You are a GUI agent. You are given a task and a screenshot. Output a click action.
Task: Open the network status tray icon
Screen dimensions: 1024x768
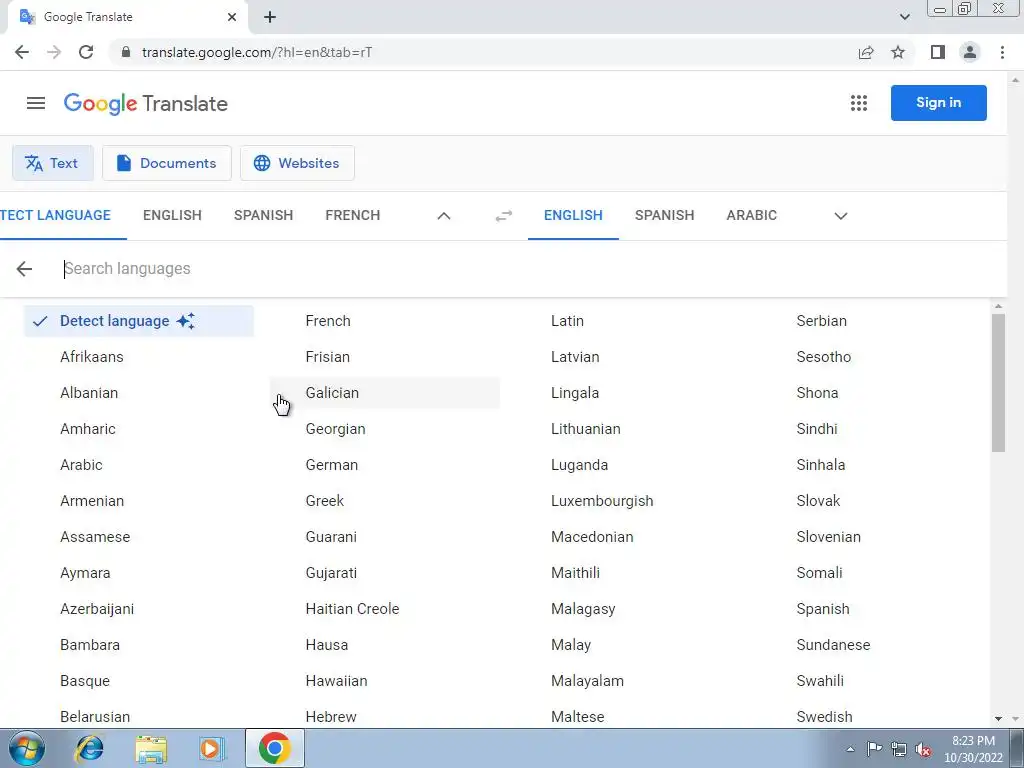pyautogui.click(x=899, y=749)
